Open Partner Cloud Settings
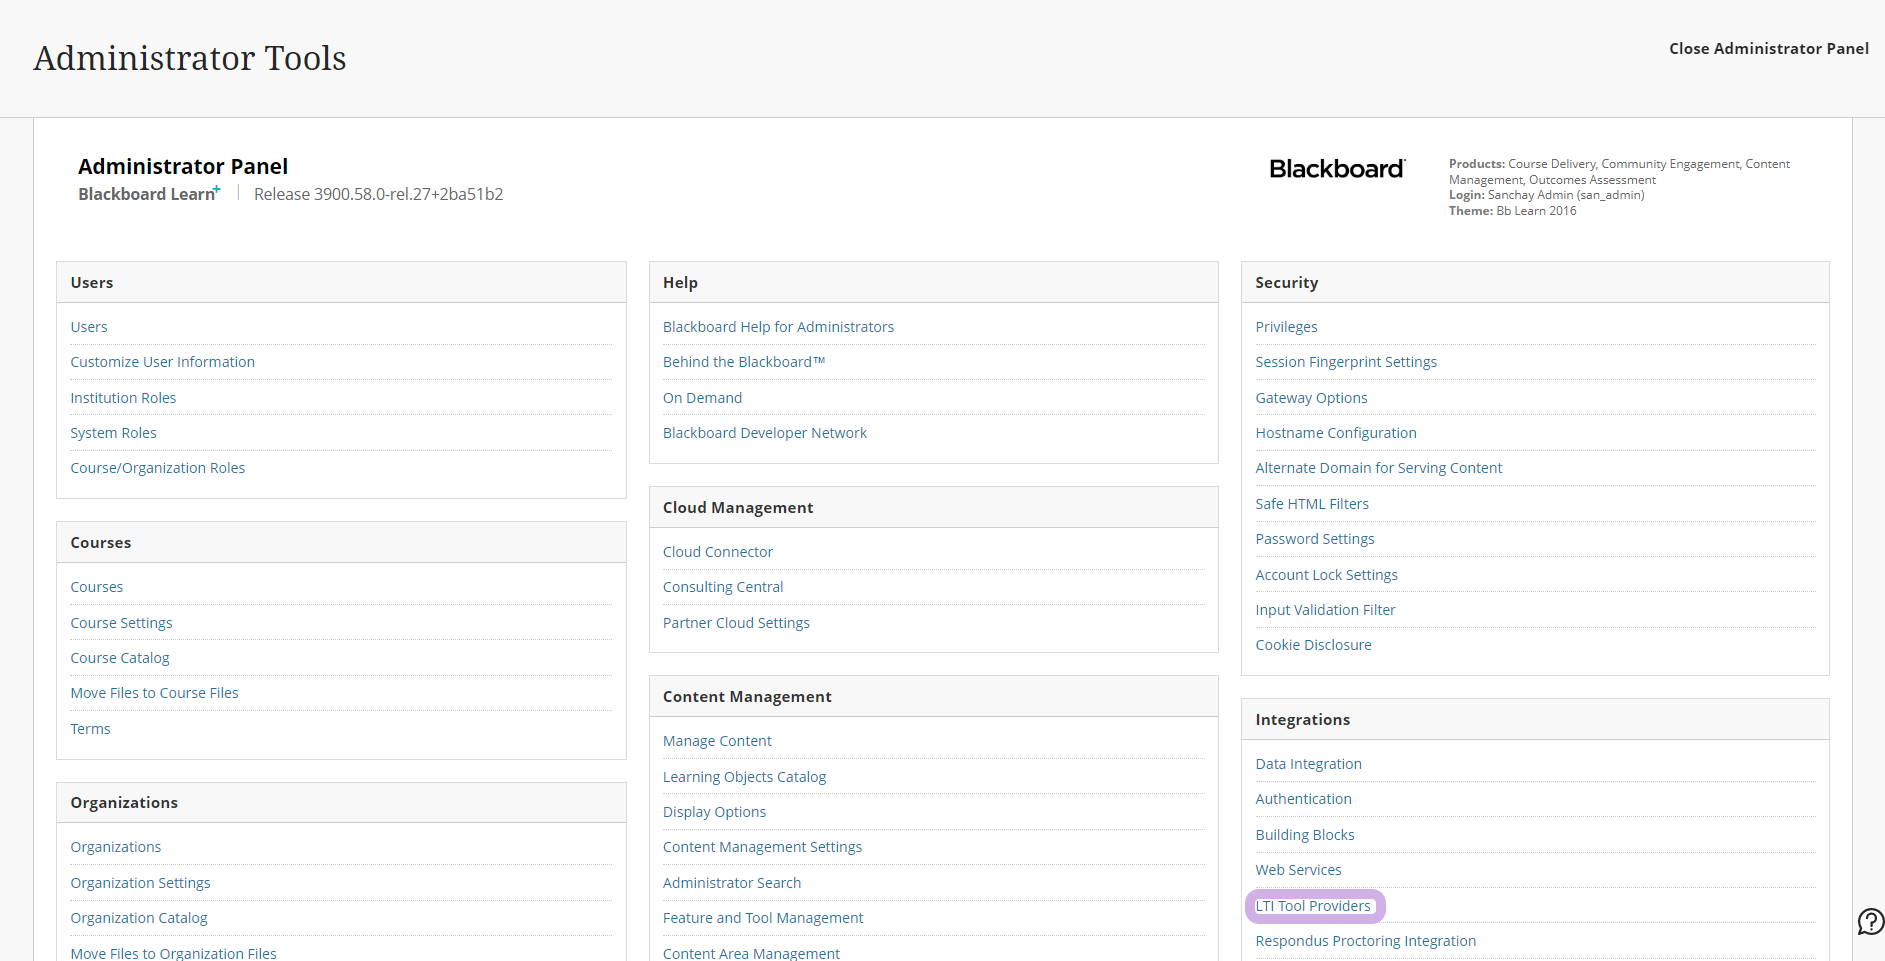The image size is (1885, 961). coord(736,623)
